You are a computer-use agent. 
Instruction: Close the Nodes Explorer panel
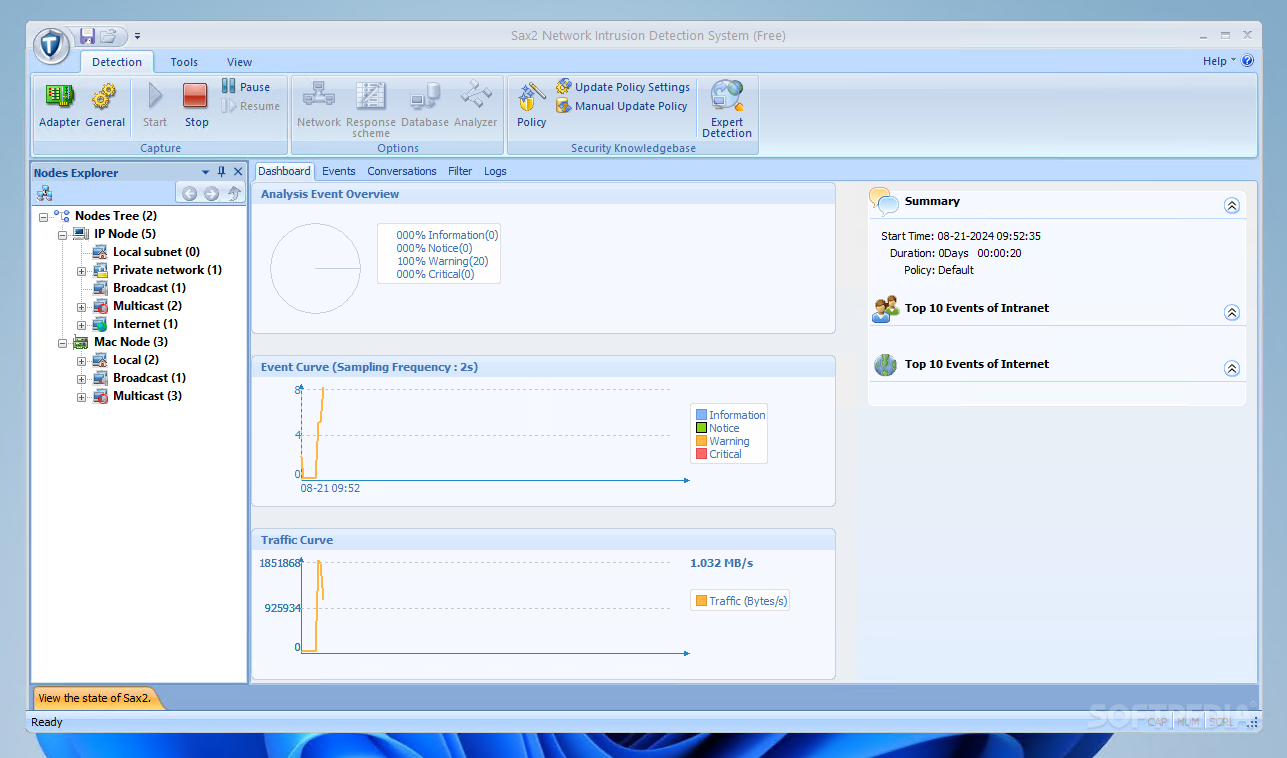[x=238, y=172]
